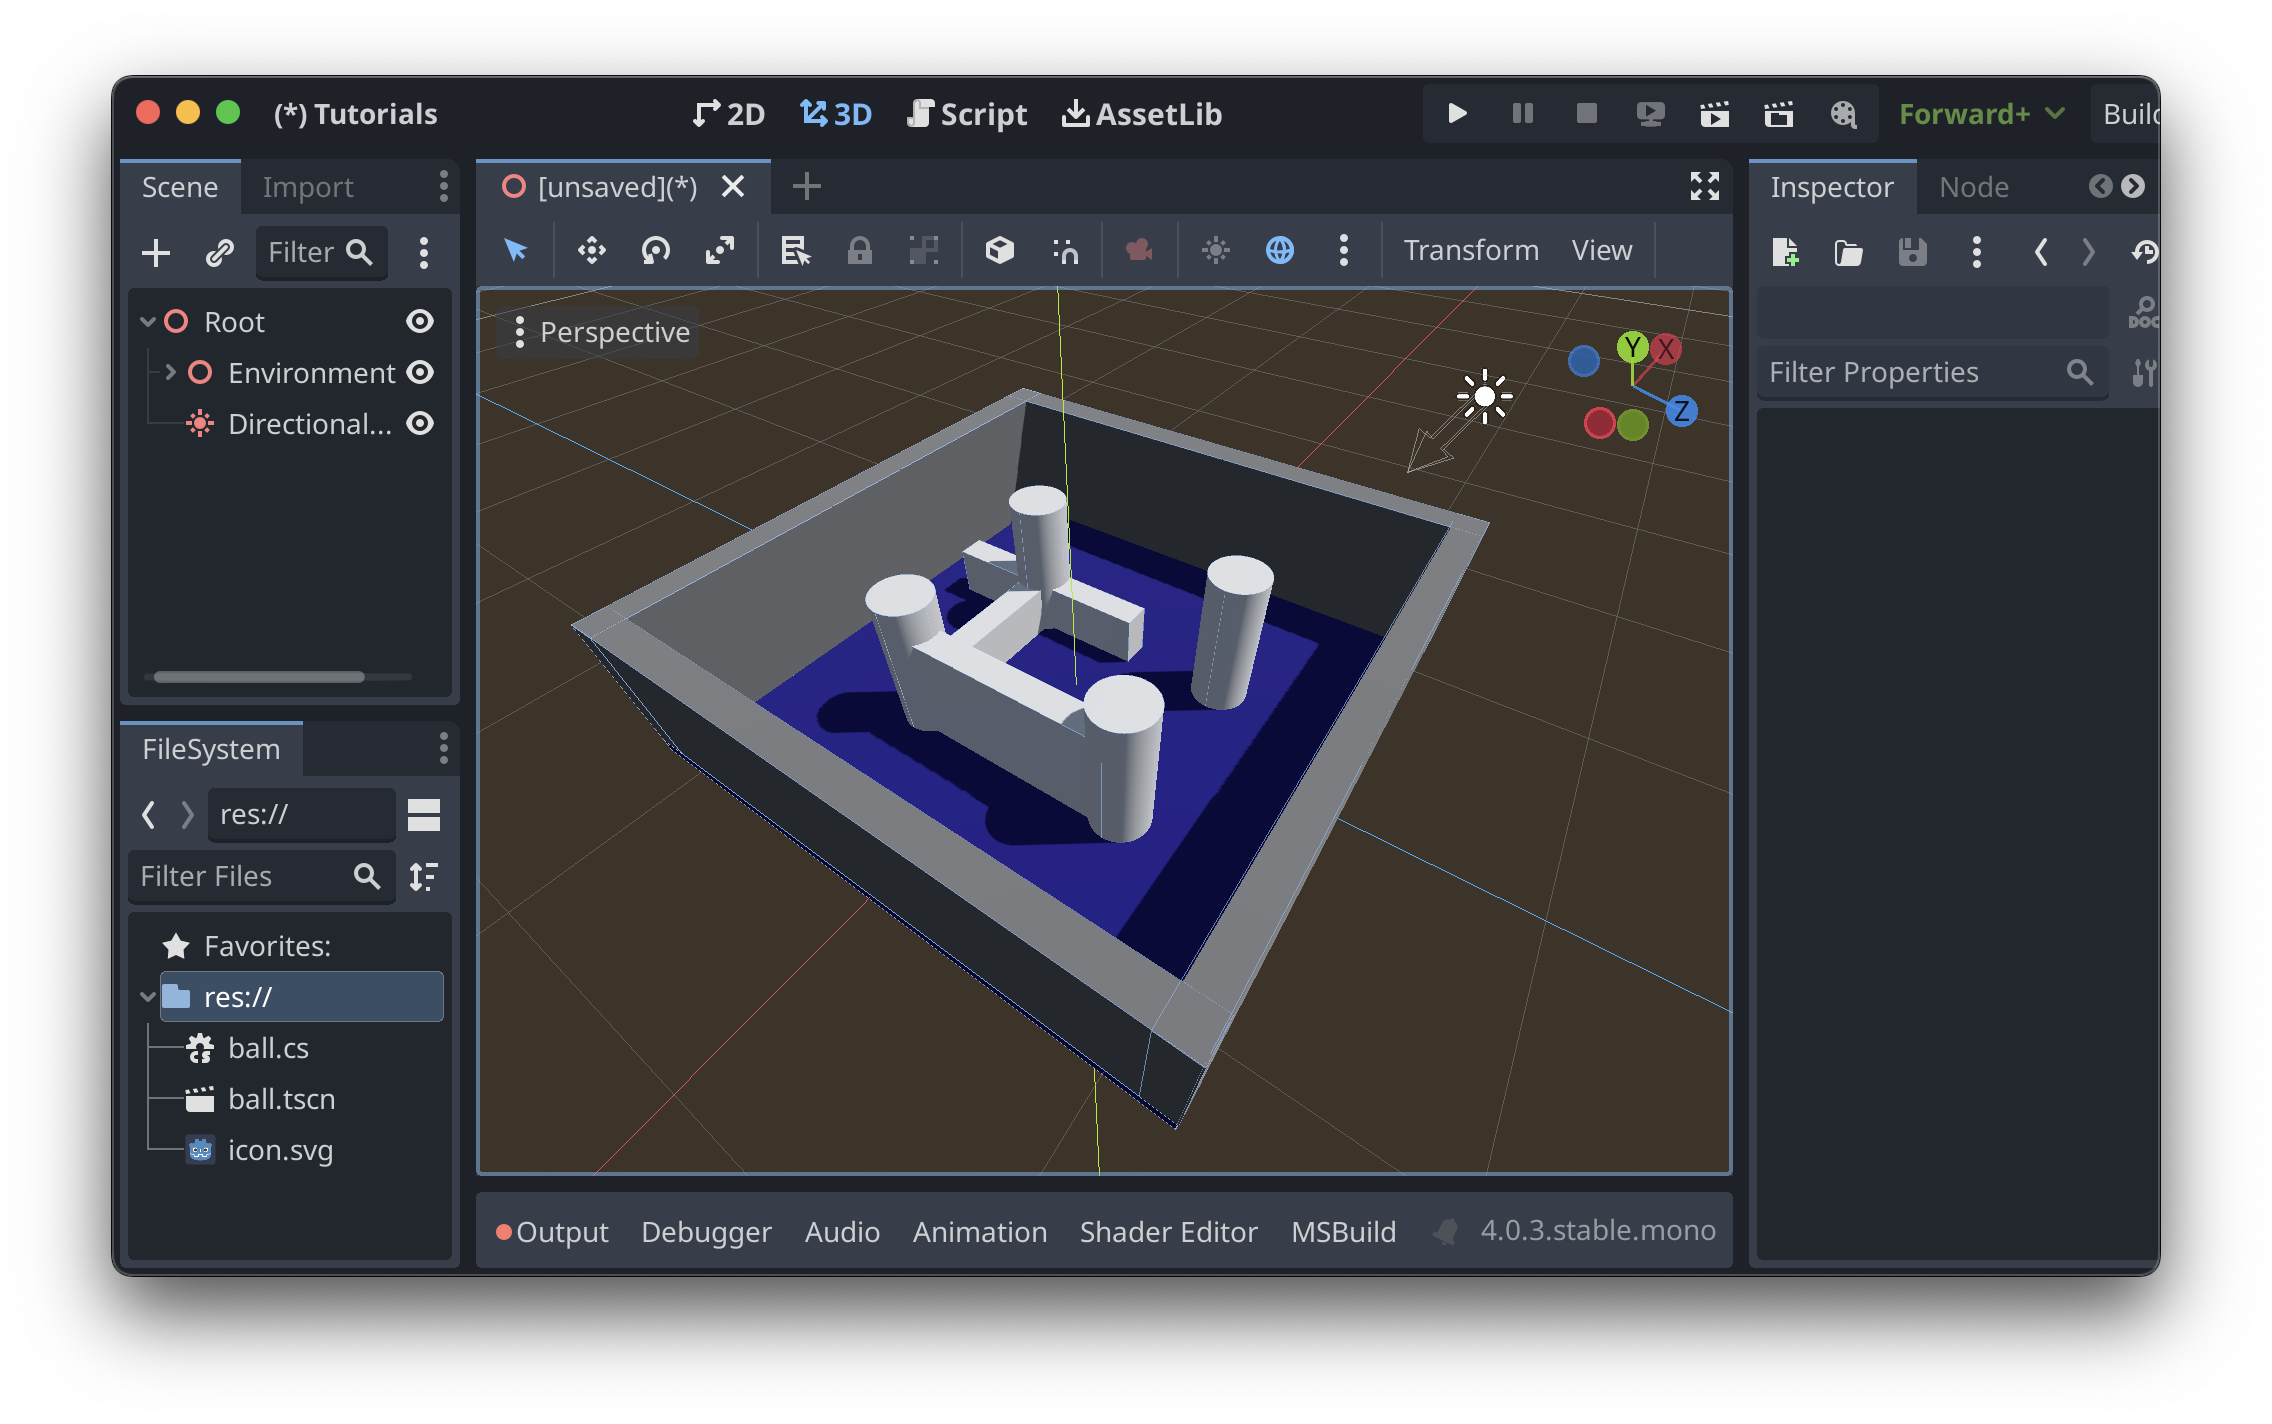Switch to the Node tab in Inspector

(1973, 186)
